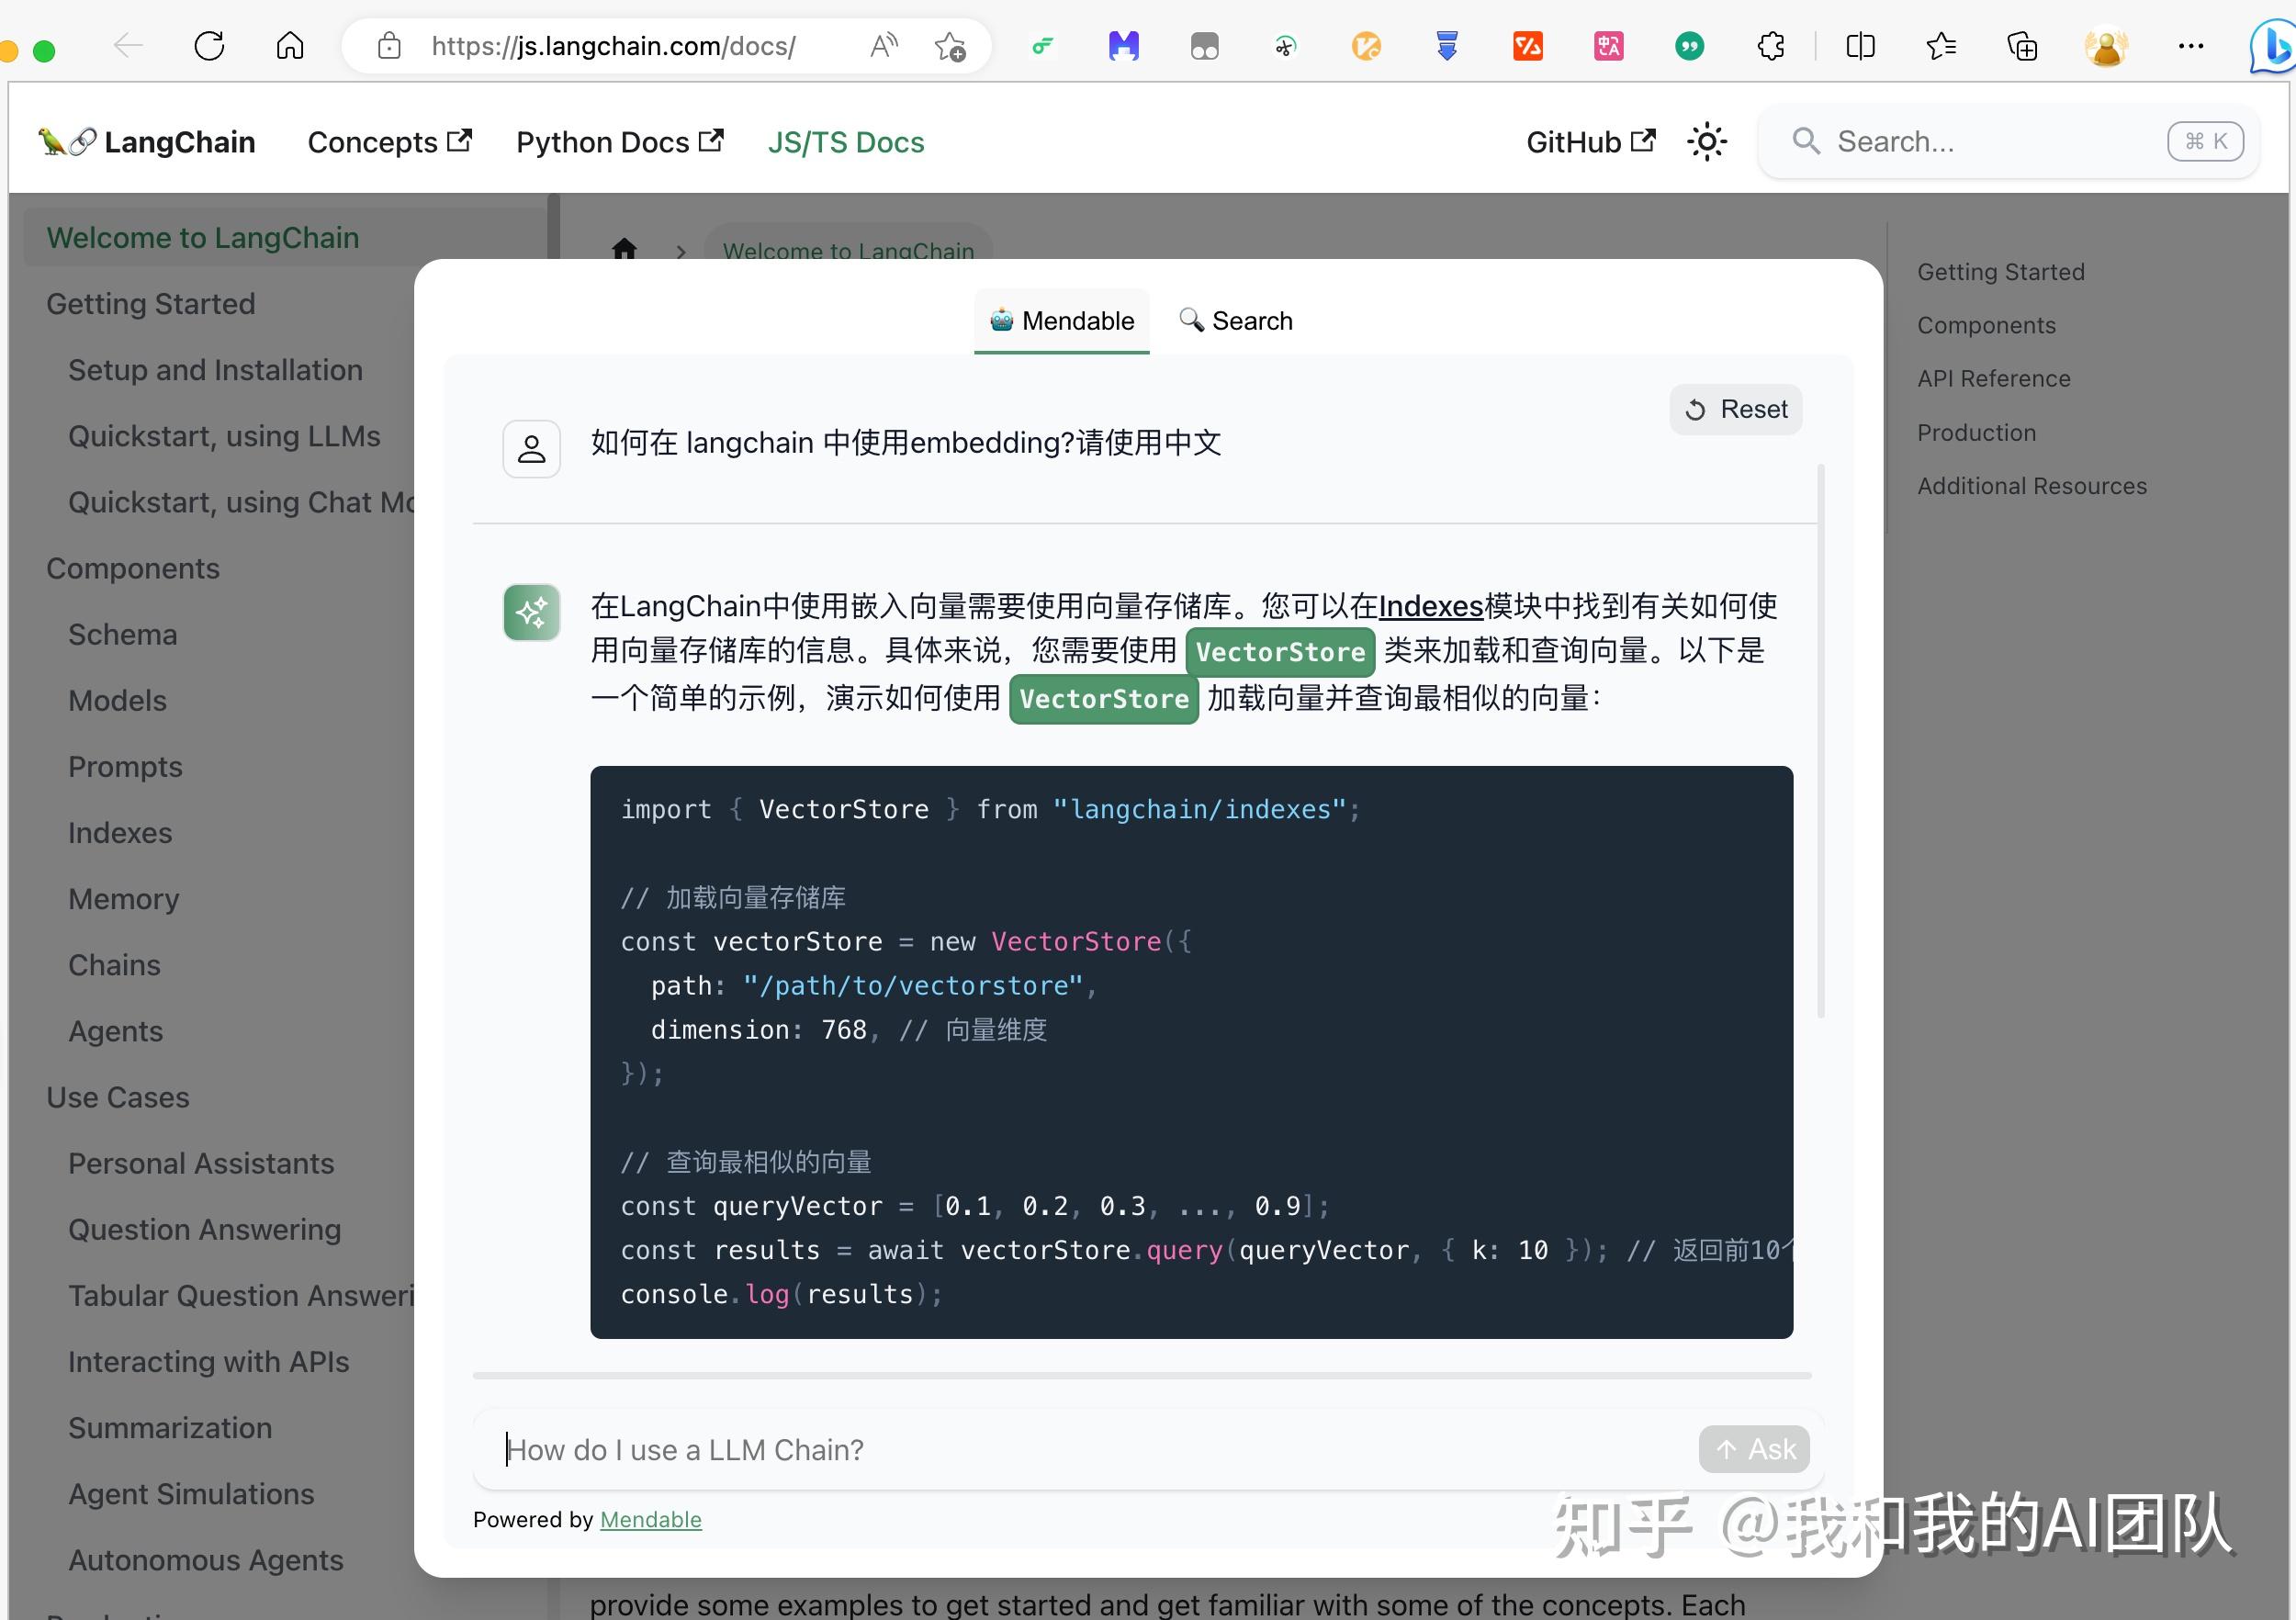Go to browser home page icon
2296x1620 pixels.
(290, 46)
